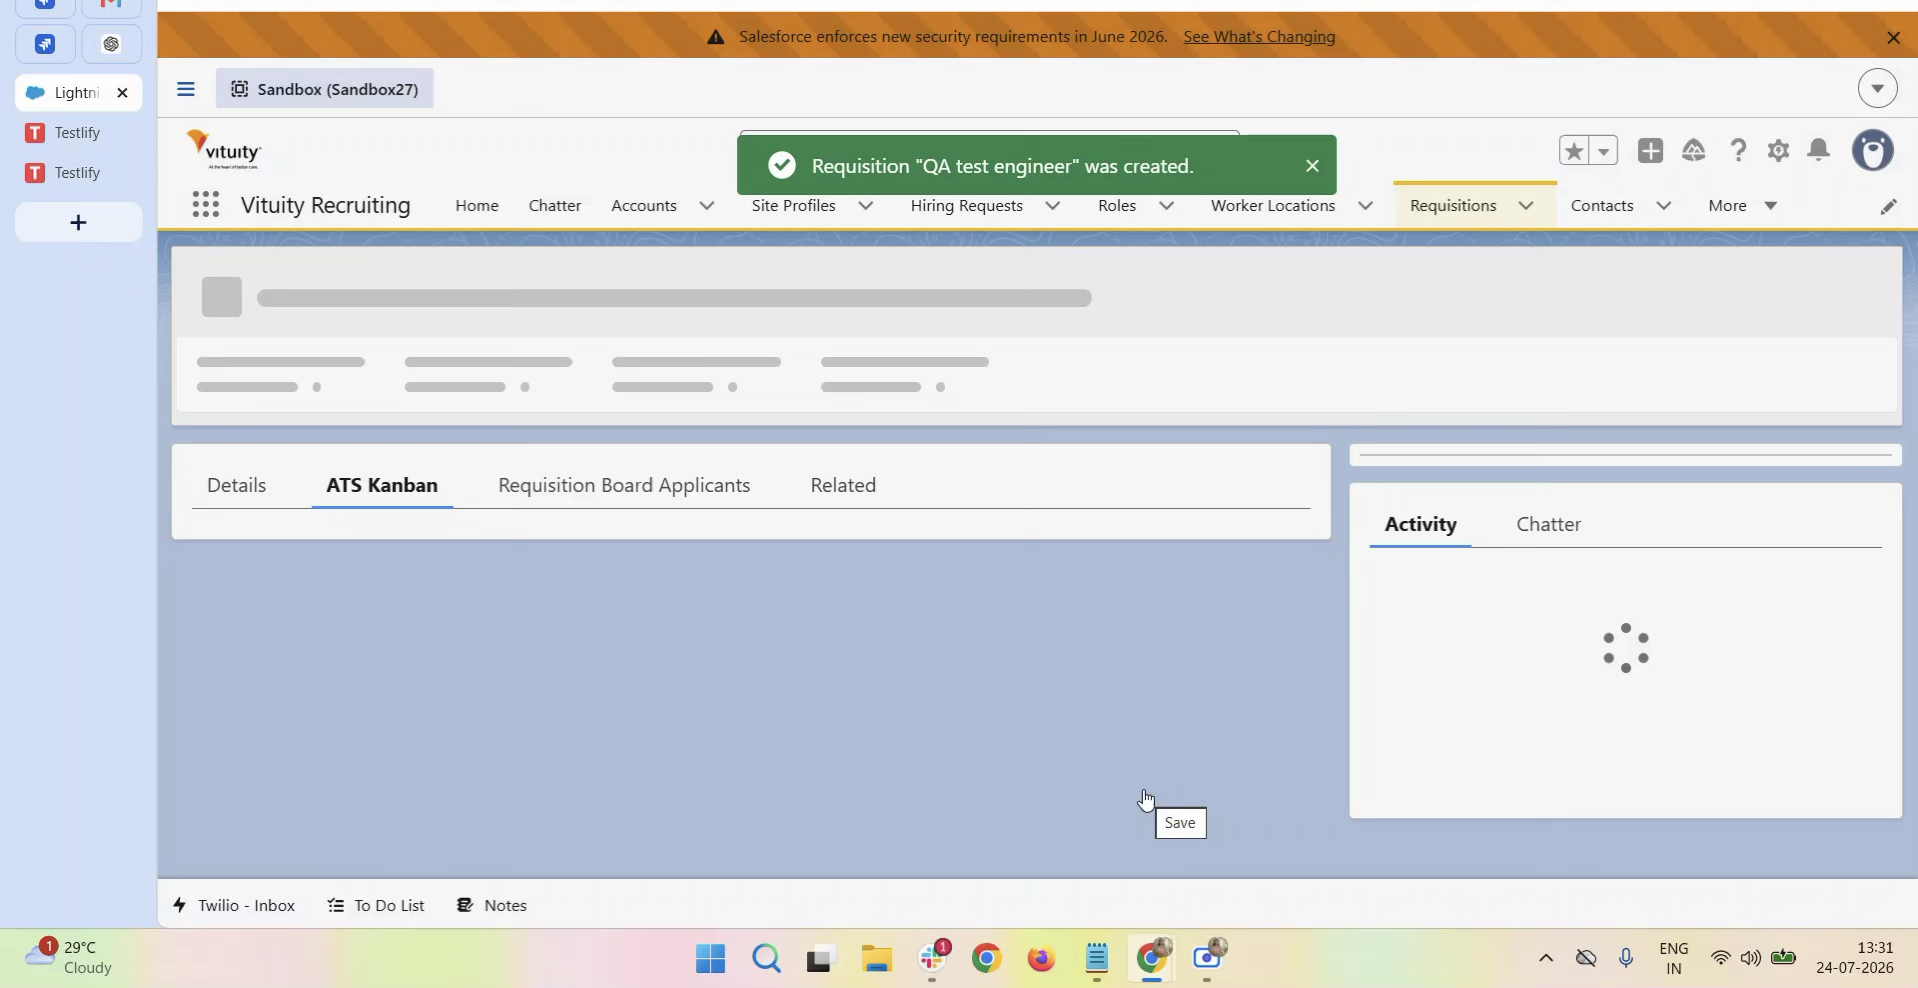
Task: Open the Related tab
Action: click(x=843, y=486)
